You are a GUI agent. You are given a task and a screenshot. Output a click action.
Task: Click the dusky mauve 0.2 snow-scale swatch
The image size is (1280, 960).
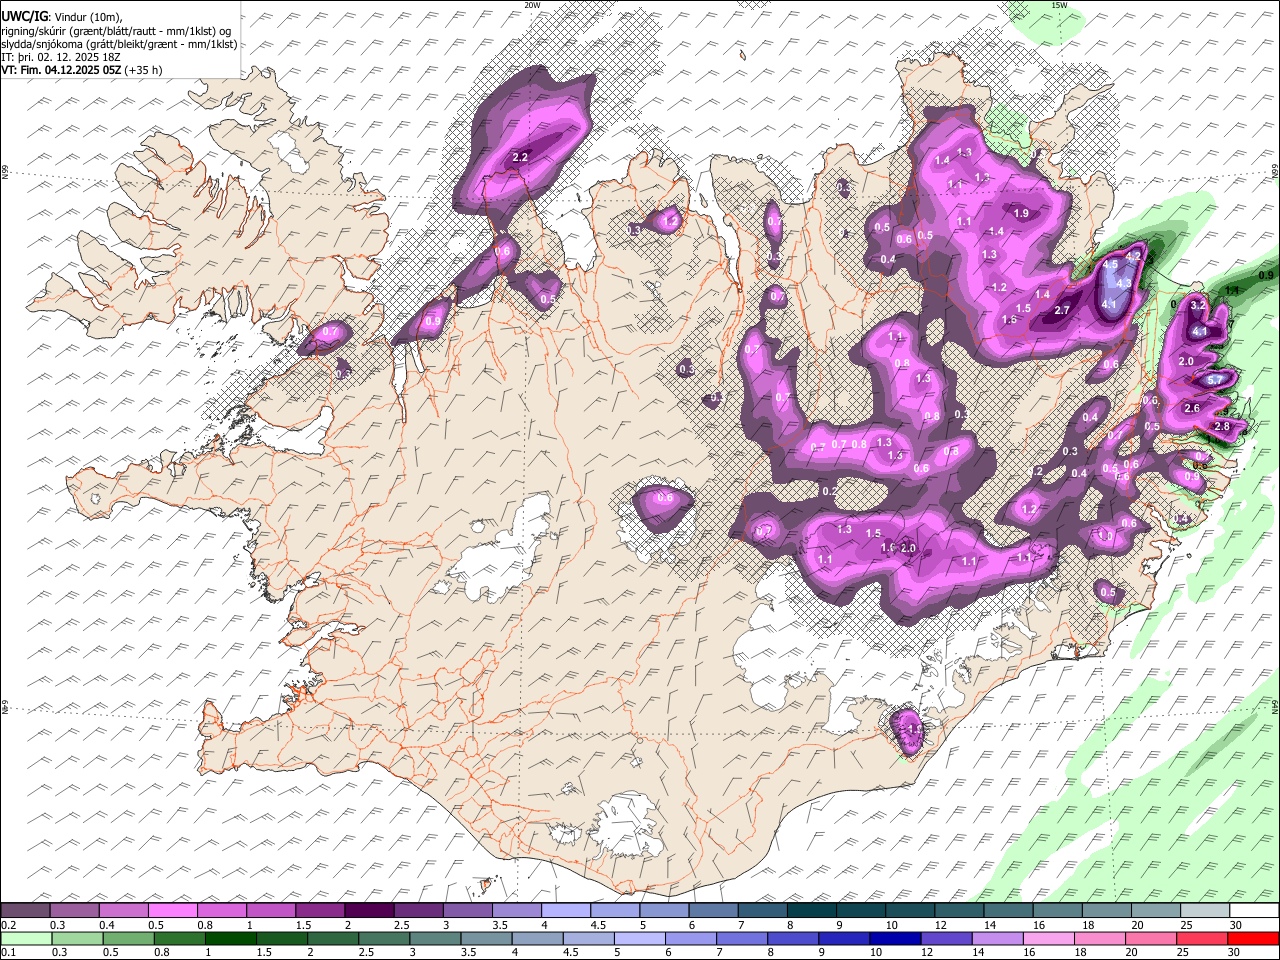point(25,911)
